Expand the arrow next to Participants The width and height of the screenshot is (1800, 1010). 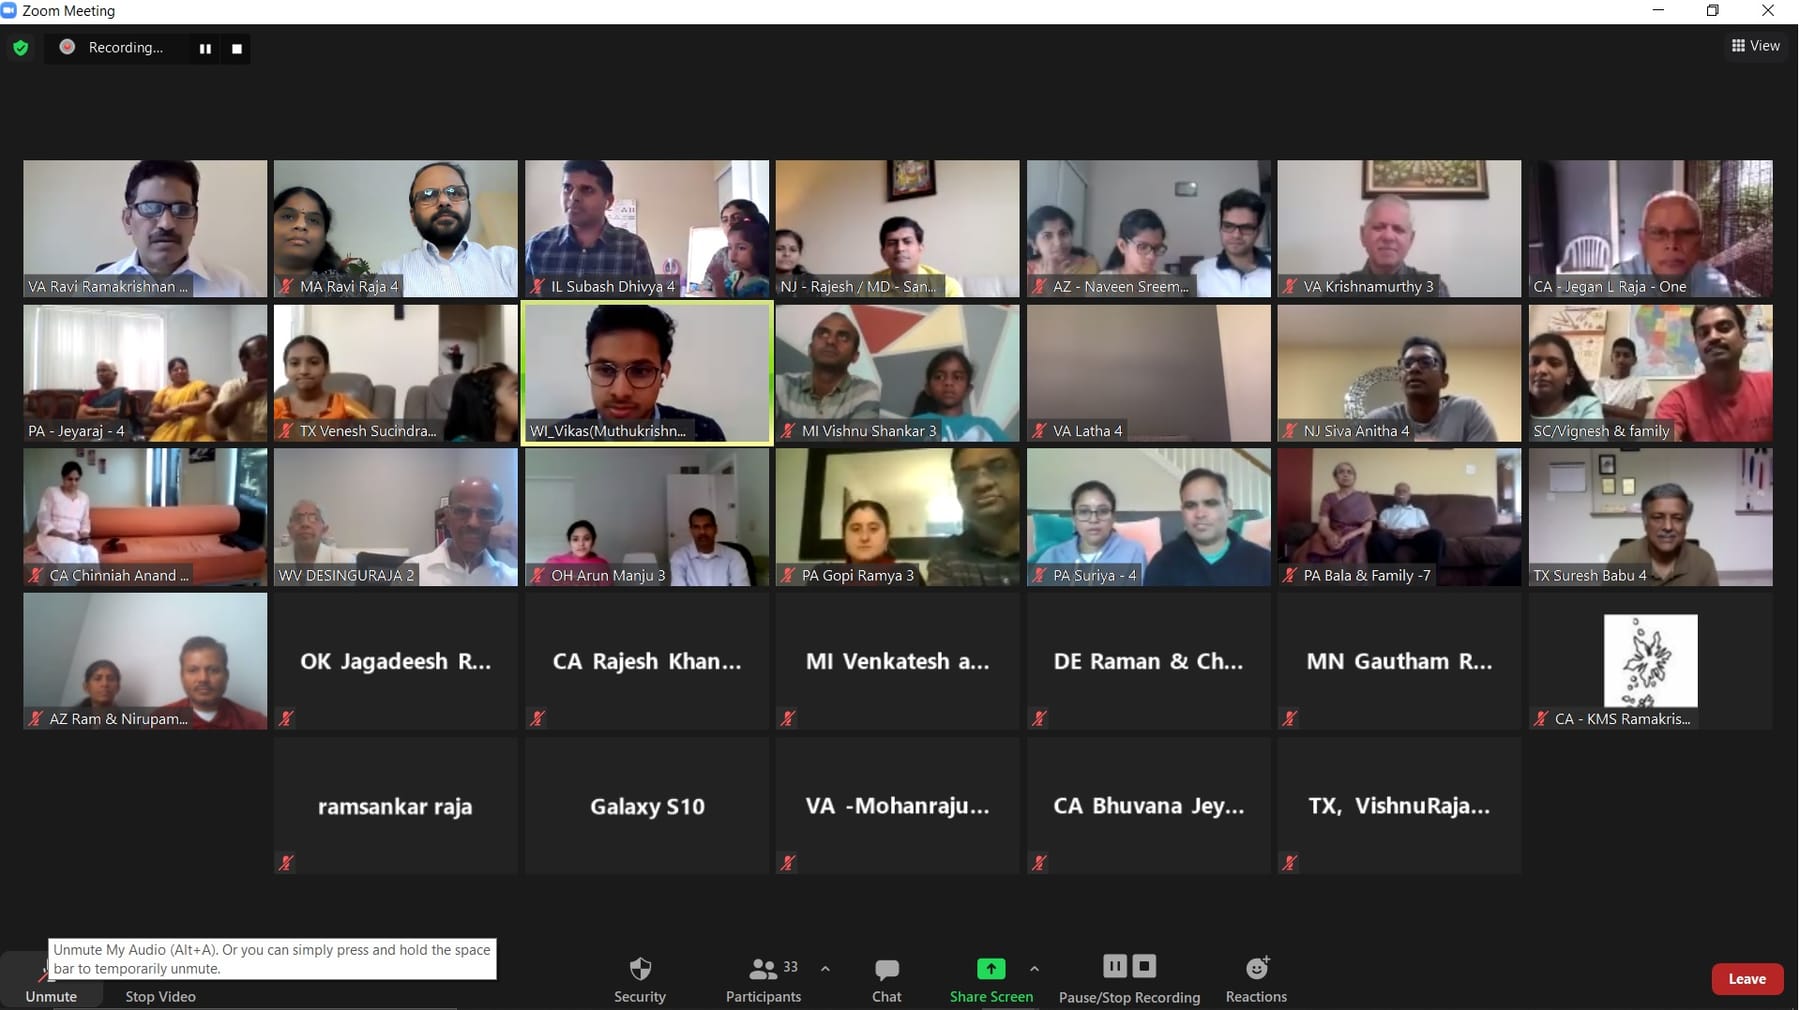coord(825,969)
